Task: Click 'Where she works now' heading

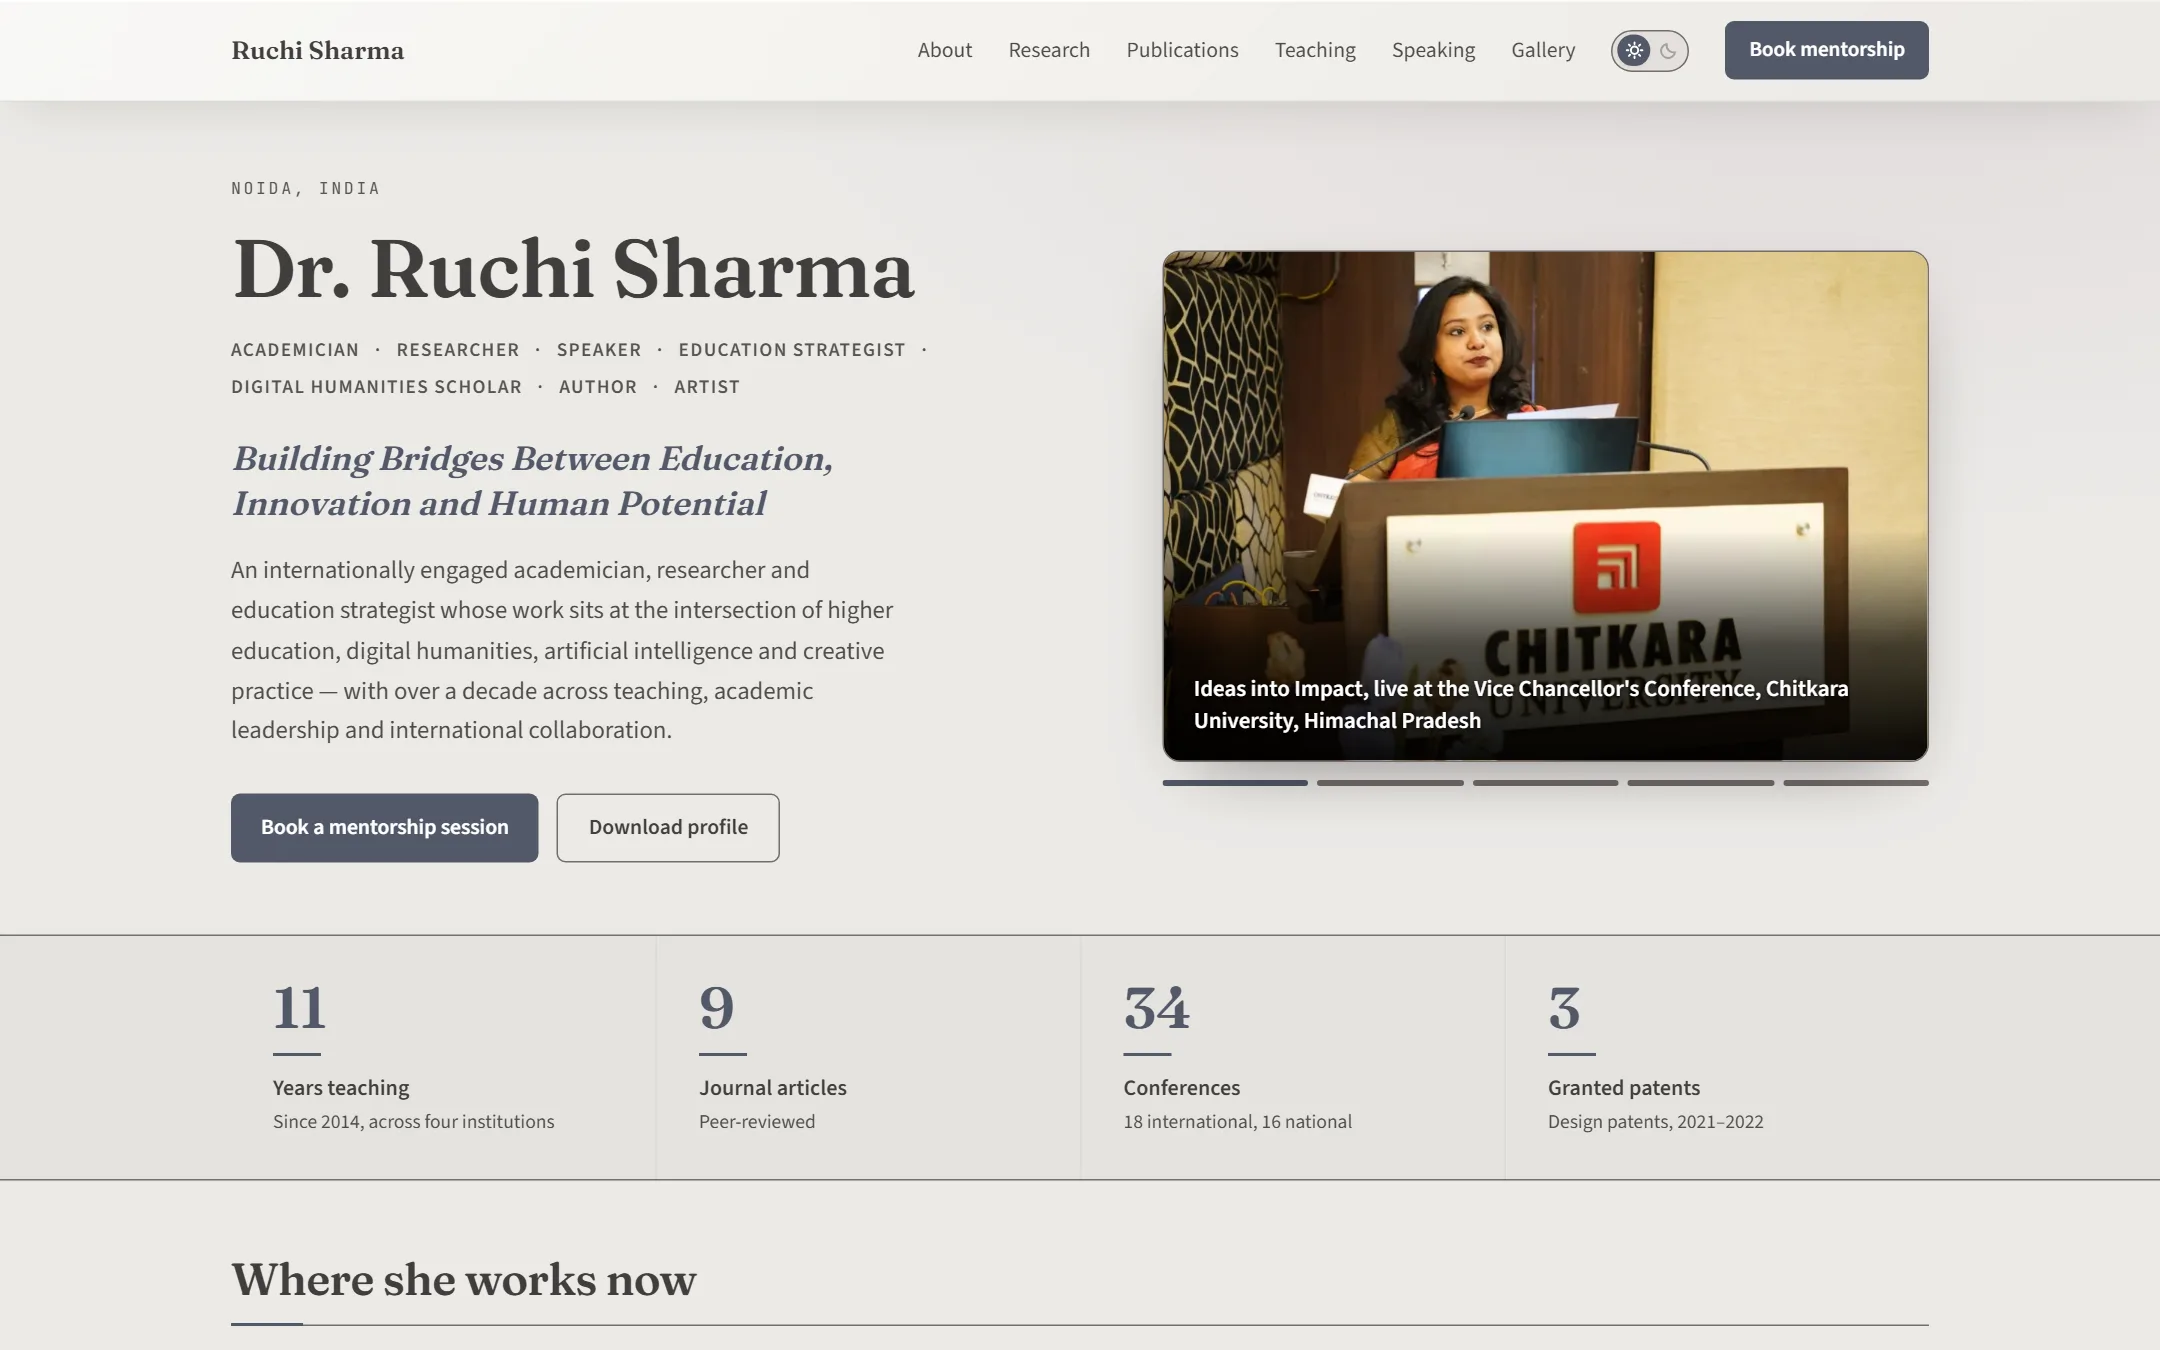Action: click(463, 1280)
